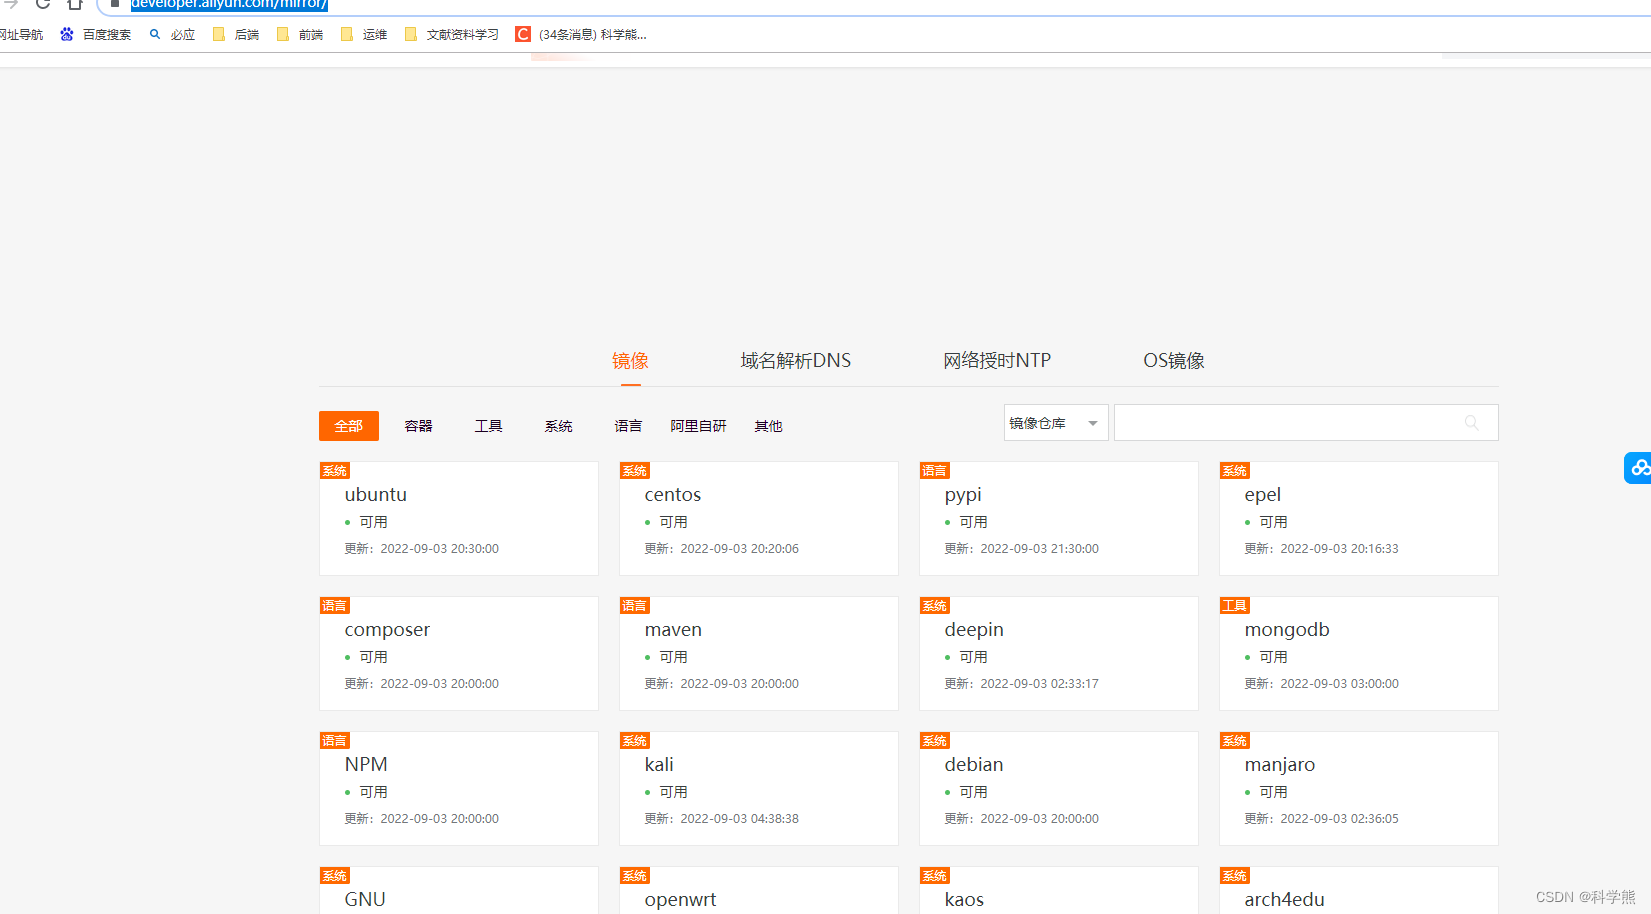Filter mirrors by 工具
This screenshot has height=914, width=1651.
[488, 426]
